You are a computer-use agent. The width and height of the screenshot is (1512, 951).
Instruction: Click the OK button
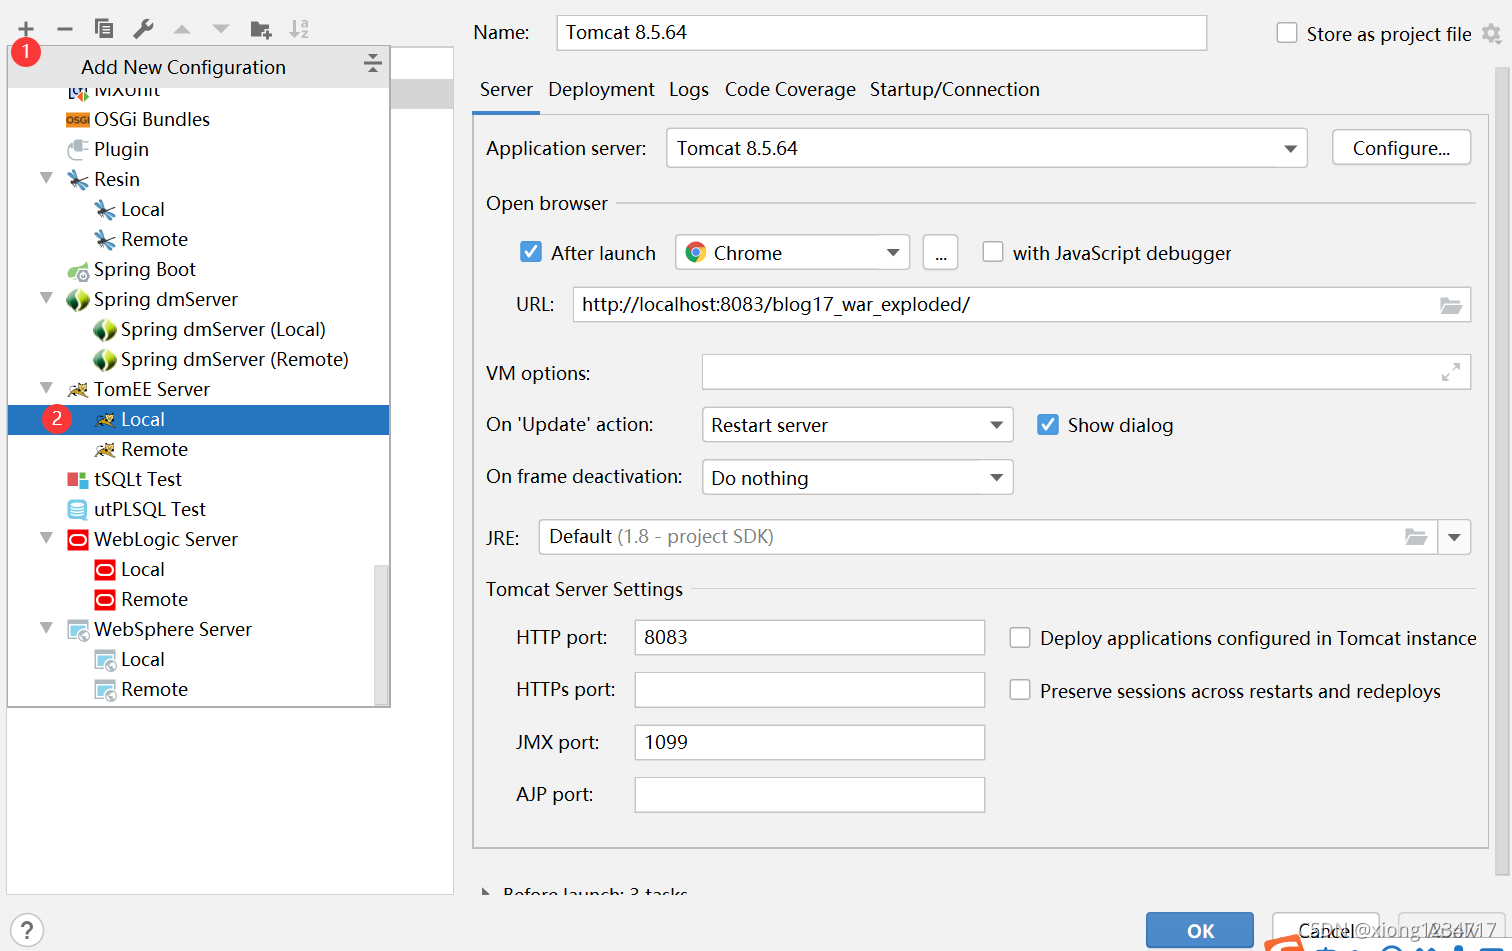[1200, 930]
